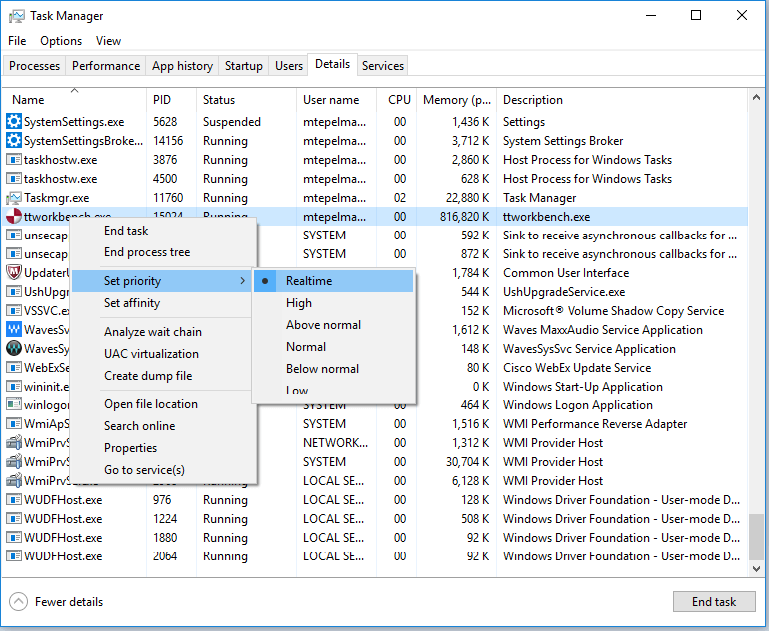Choose Set affinity

pos(162,303)
